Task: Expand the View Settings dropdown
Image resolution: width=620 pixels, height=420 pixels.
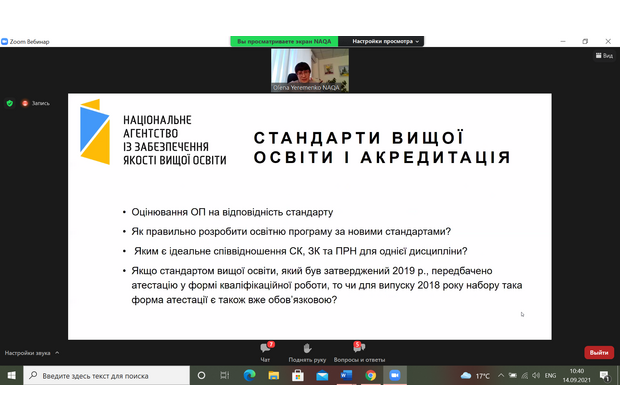Action: click(385, 41)
